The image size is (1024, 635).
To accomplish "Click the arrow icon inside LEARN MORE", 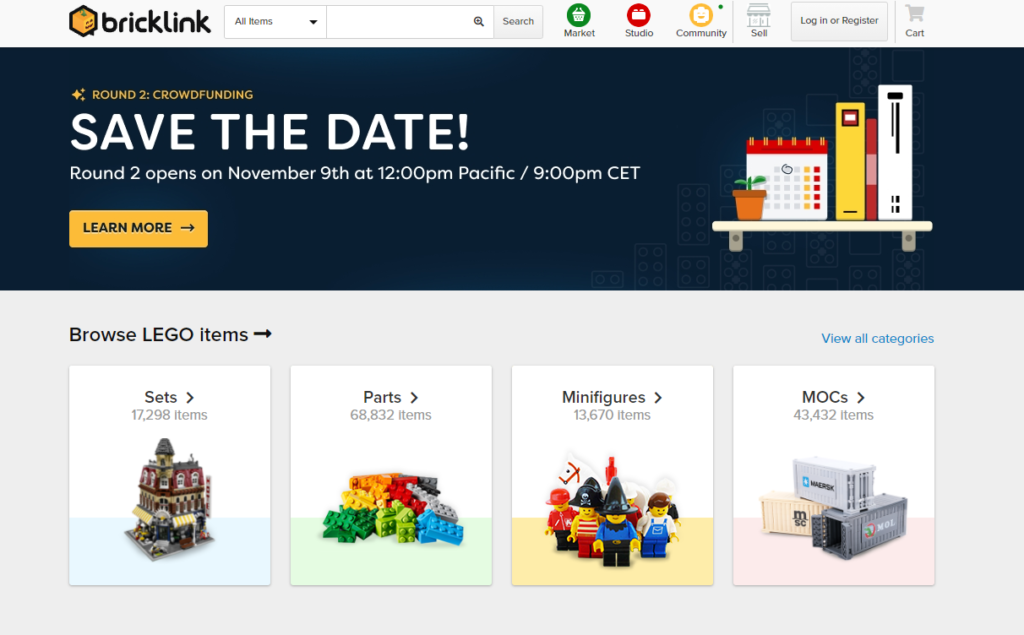I will (187, 228).
